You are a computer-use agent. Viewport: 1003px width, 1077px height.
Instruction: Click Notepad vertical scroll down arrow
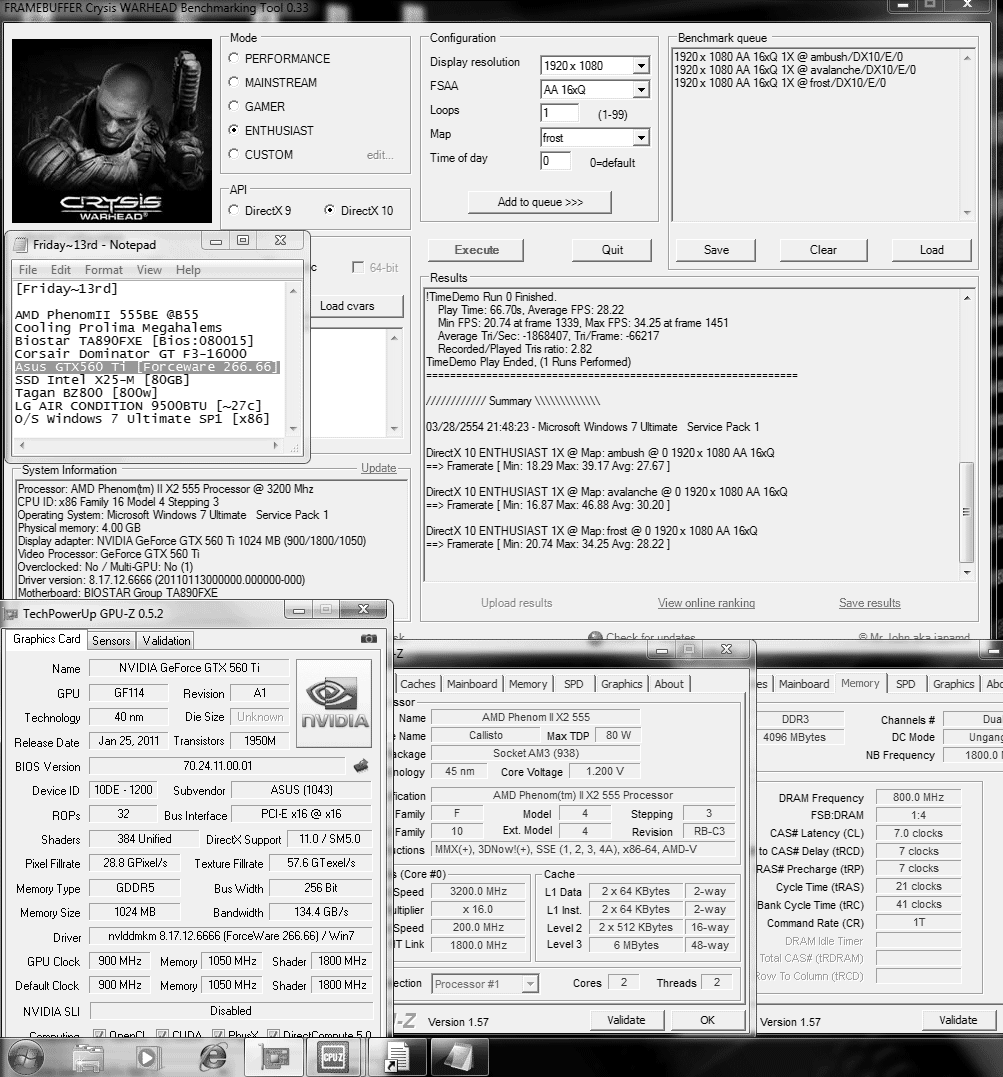coord(293,428)
